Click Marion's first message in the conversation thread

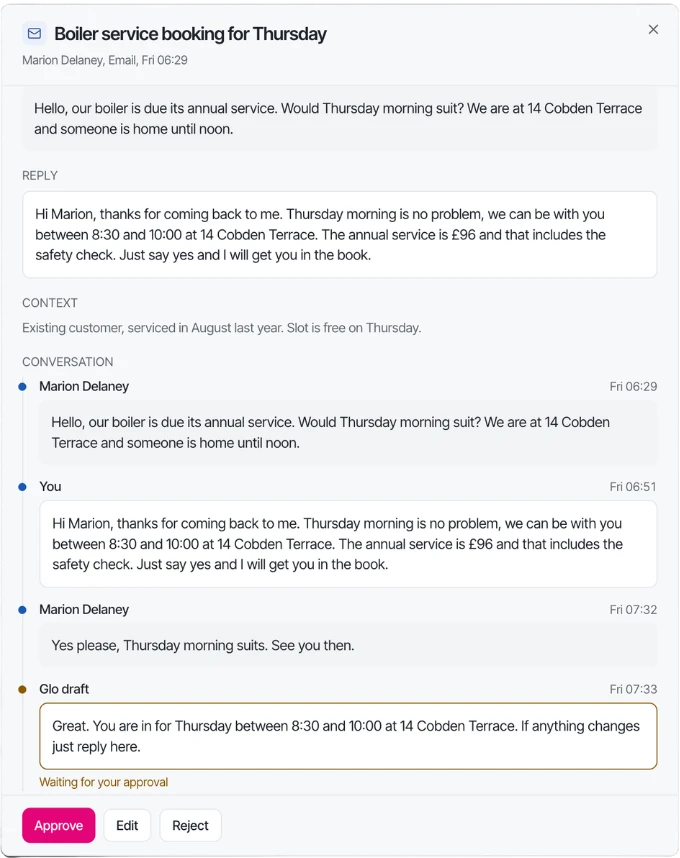tap(348, 432)
